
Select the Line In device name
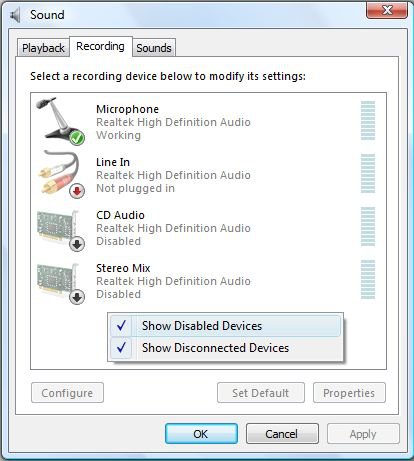[x=113, y=162]
